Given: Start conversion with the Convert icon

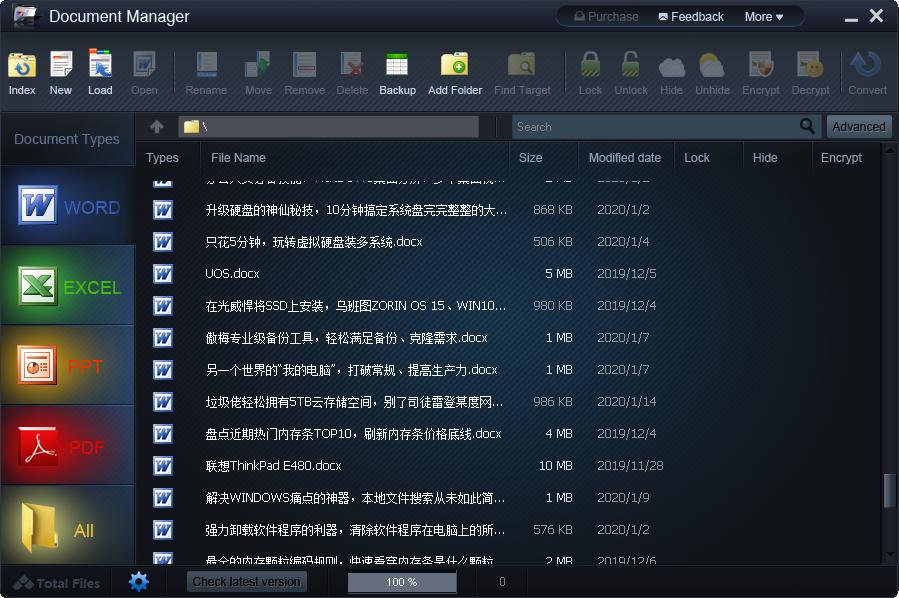Looking at the screenshot, I should click(866, 70).
